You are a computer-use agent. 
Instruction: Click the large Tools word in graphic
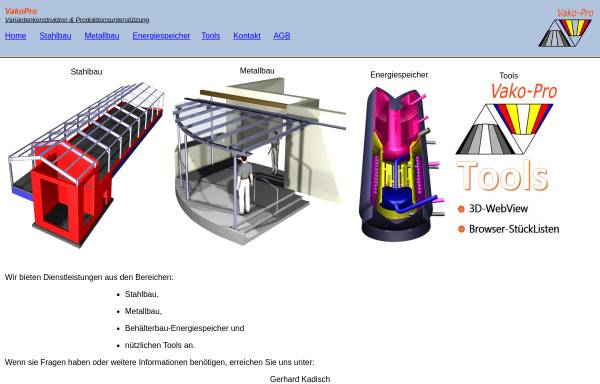pyautogui.click(x=502, y=176)
